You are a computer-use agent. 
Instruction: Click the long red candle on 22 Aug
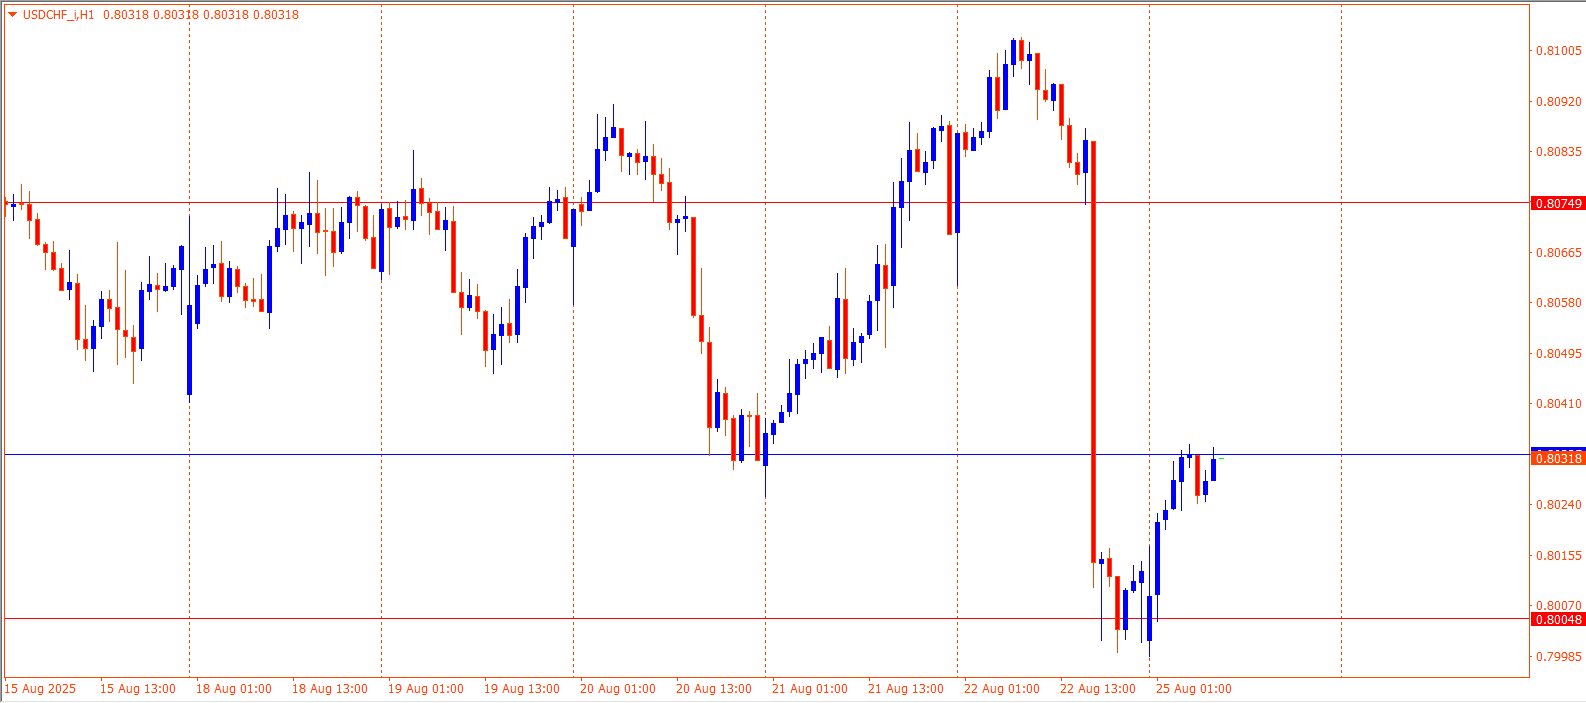click(x=1094, y=352)
